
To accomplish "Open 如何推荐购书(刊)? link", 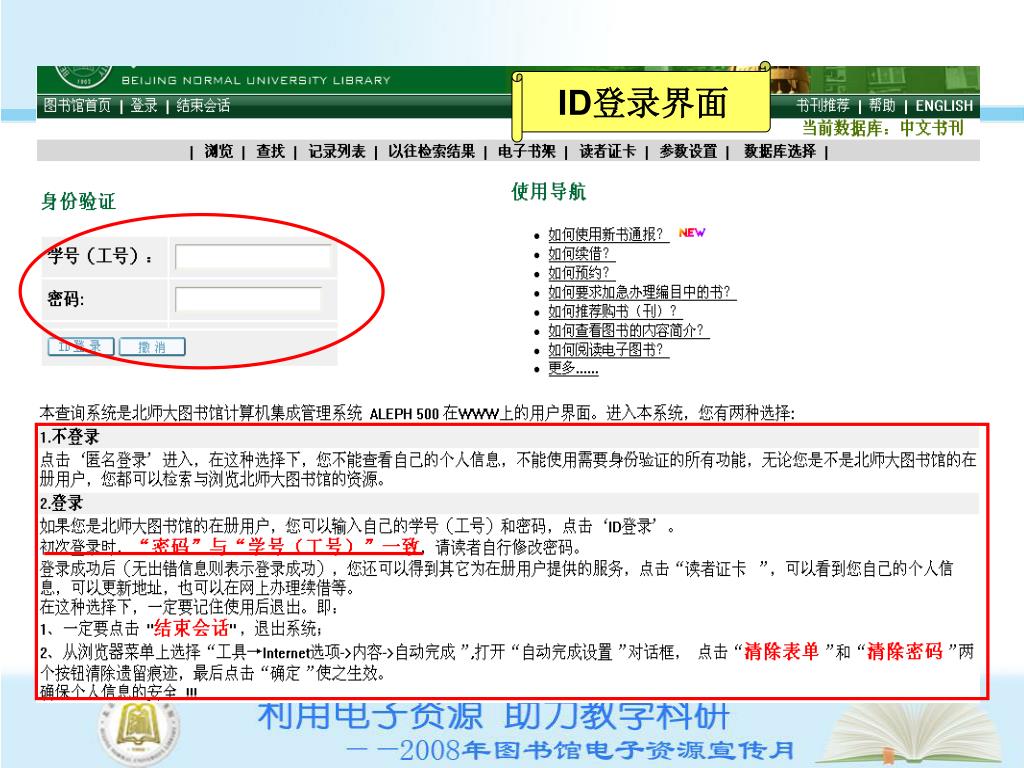I will (615, 311).
